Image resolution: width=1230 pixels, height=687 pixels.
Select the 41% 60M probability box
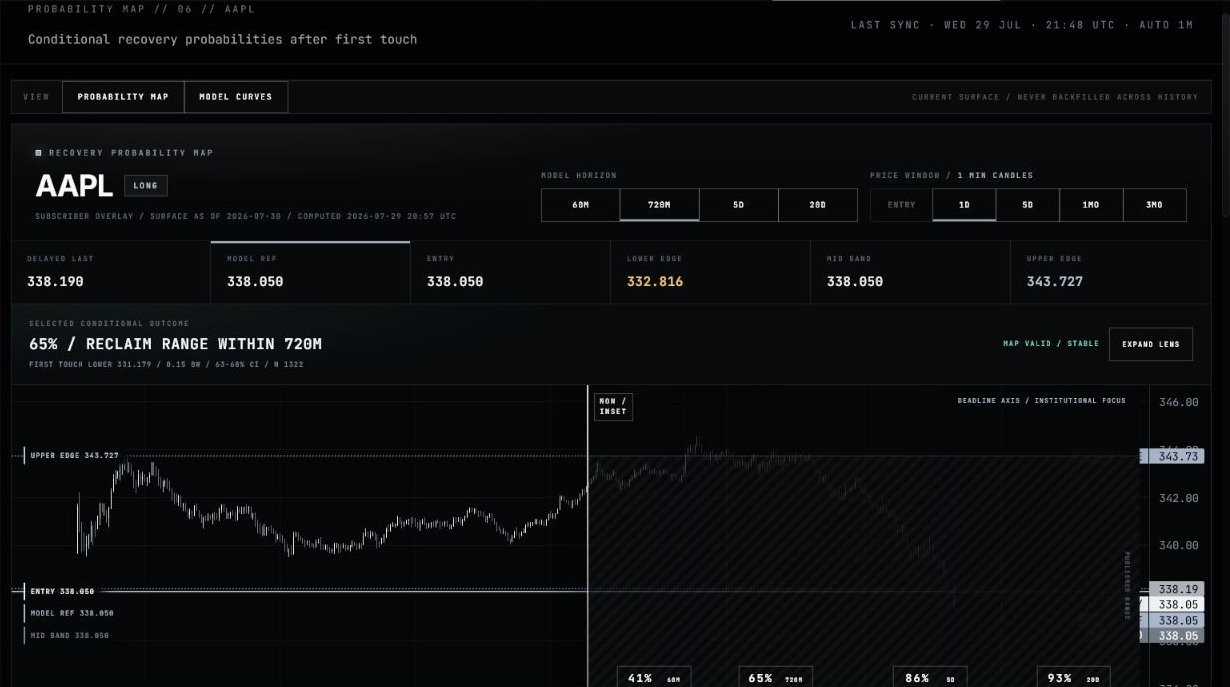coord(654,678)
